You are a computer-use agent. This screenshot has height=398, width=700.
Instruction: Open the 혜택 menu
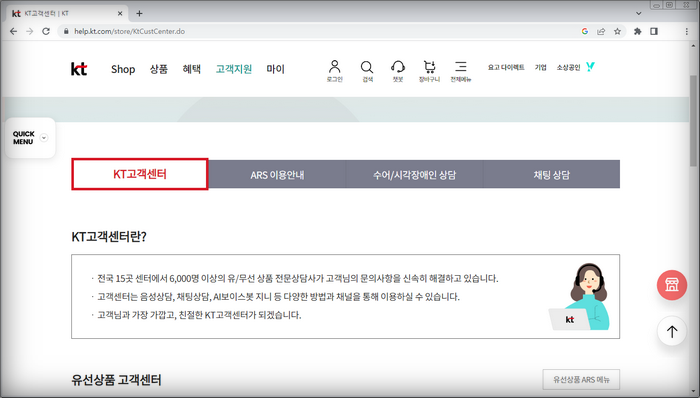[x=192, y=69]
